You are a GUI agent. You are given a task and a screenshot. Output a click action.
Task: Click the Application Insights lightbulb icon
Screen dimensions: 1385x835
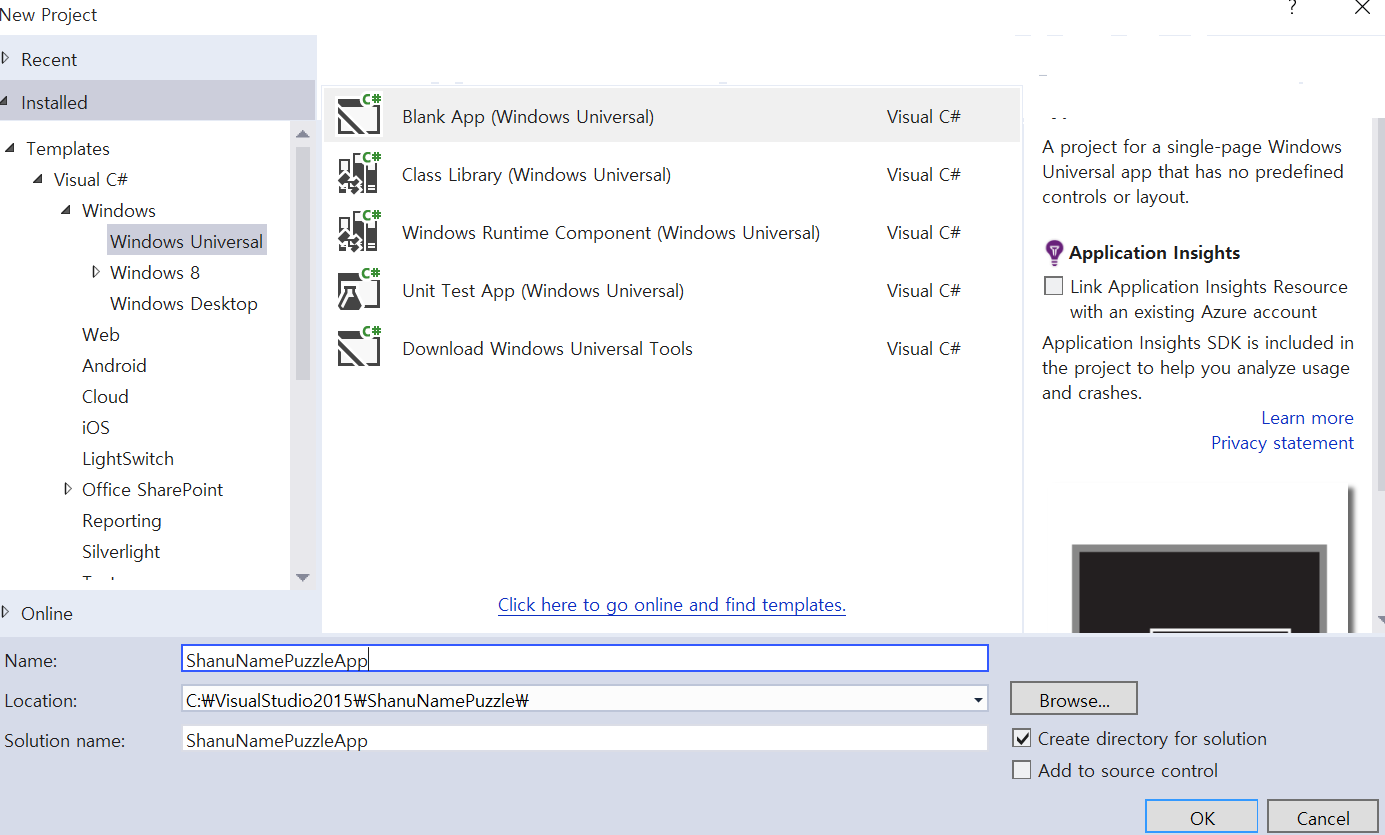(x=1053, y=252)
